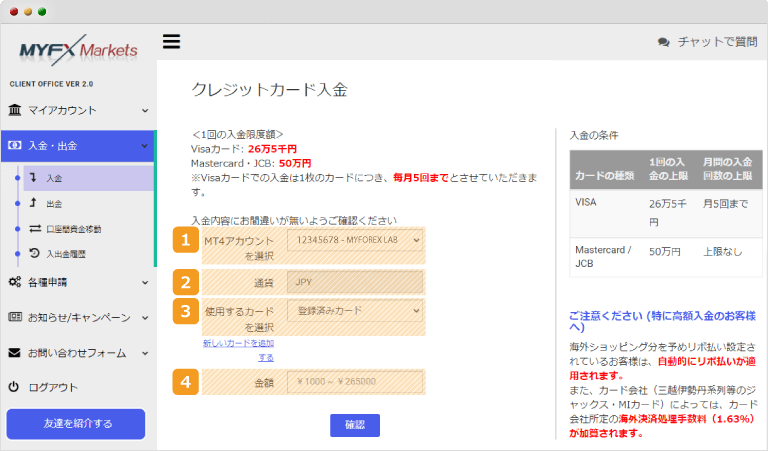Click the yellow macOS minimize button
This screenshot has height=451, width=768.
coord(28,12)
